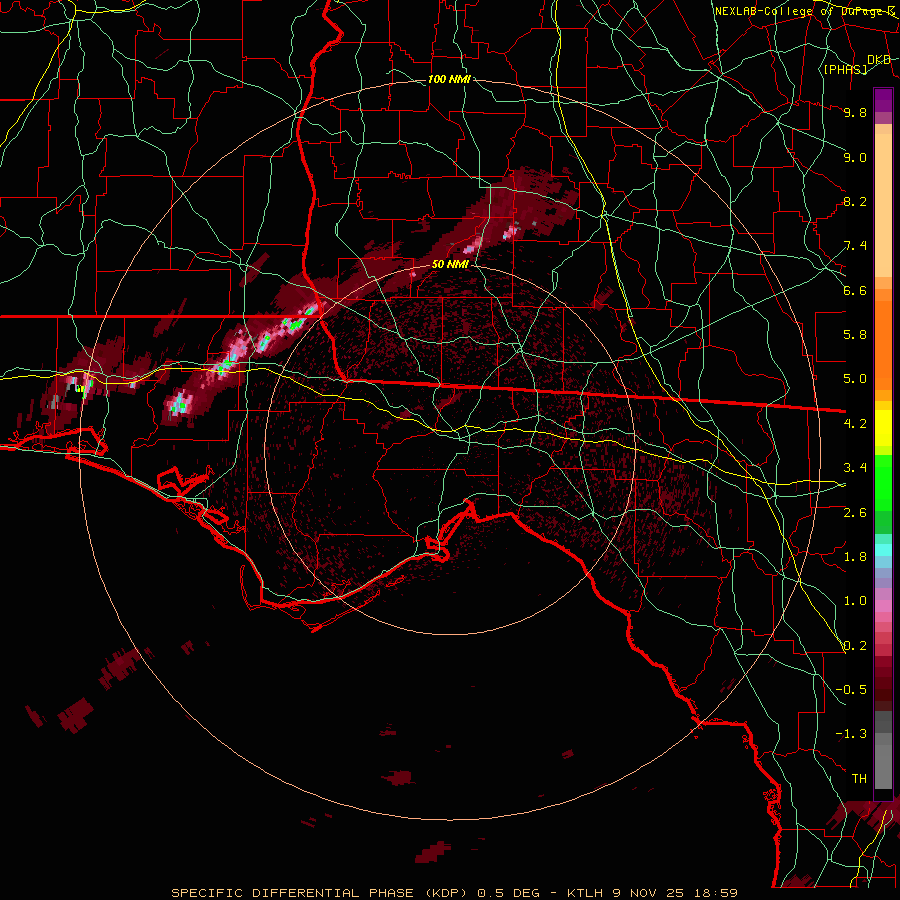Click the "5.0" scale value
Image resolution: width=900 pixels, height=900 pixels.
coord(855,379)
